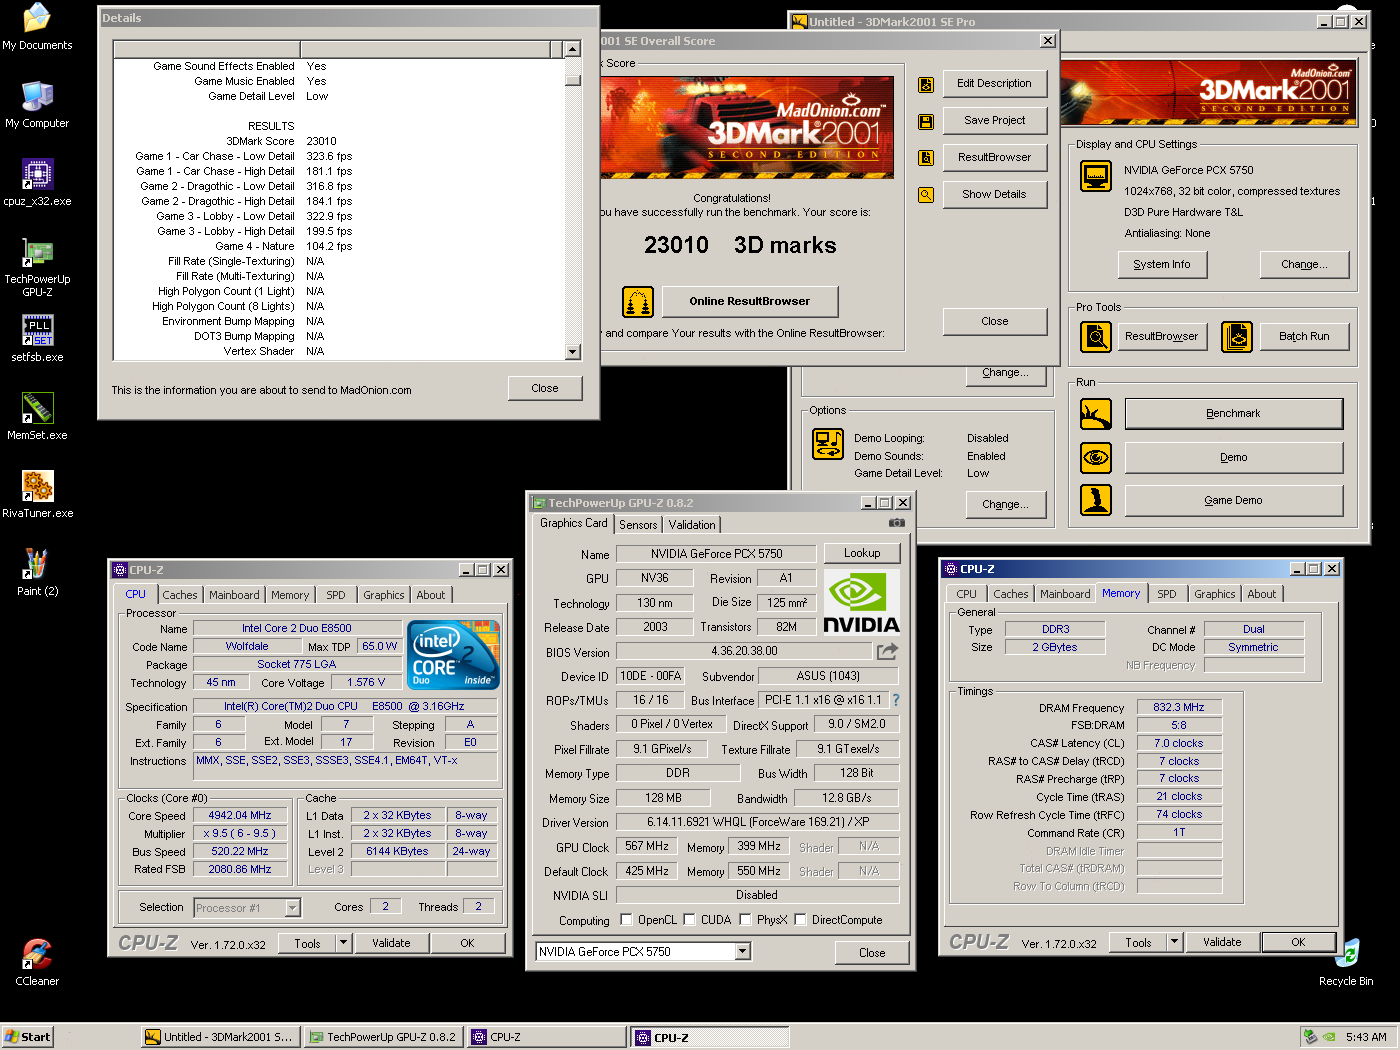Click the Game Demo joystick icon
The height and width of the screenshot is (1050, 1400).
point(1096,500)
